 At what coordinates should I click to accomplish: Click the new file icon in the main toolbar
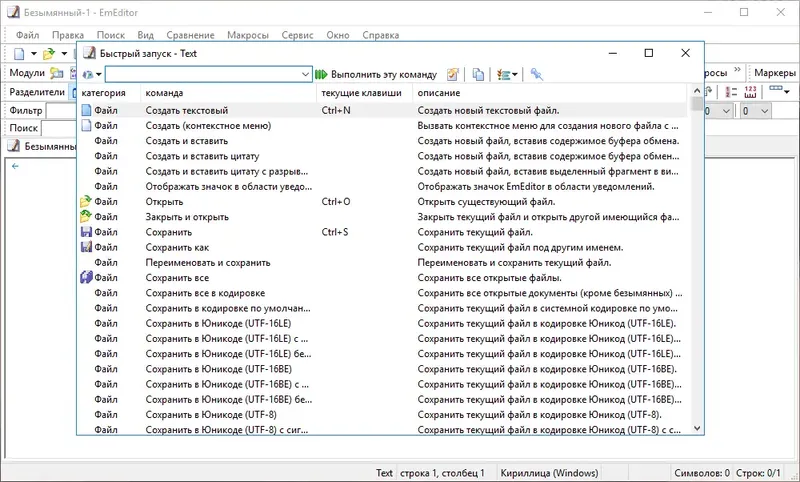point(19,54)
